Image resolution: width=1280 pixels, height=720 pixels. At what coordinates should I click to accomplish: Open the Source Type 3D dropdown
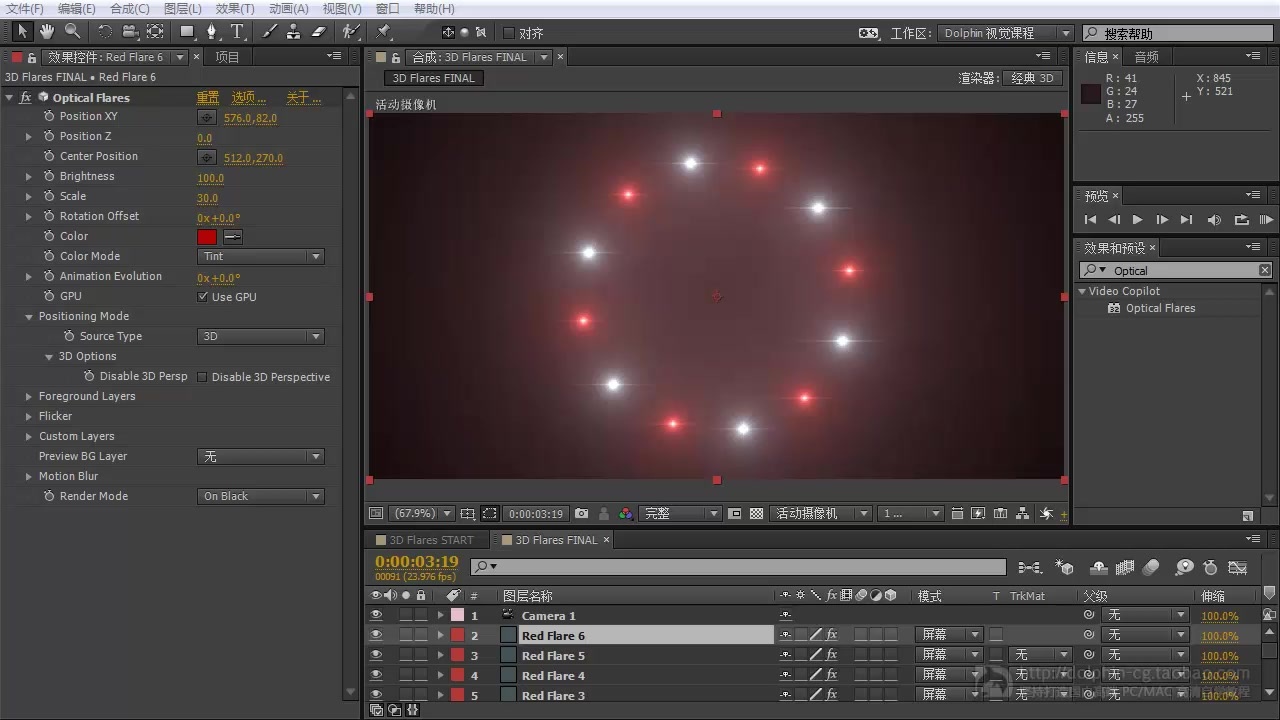click(x=261, y=337)
